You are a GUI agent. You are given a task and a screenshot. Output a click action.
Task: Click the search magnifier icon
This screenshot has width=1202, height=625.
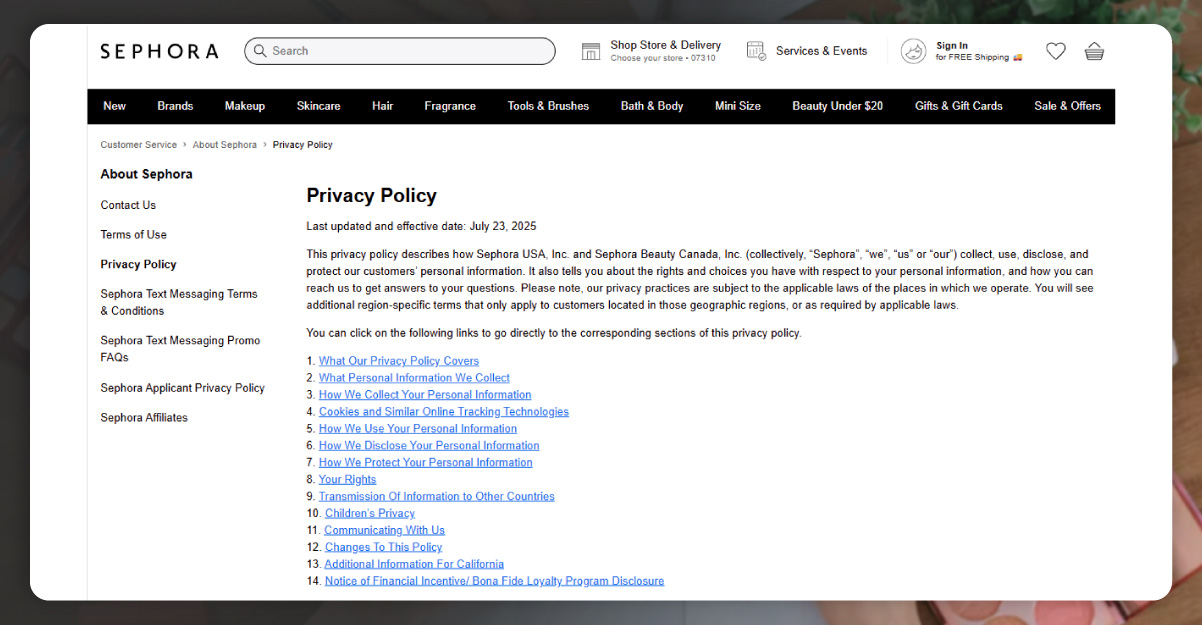pos(260,51)
